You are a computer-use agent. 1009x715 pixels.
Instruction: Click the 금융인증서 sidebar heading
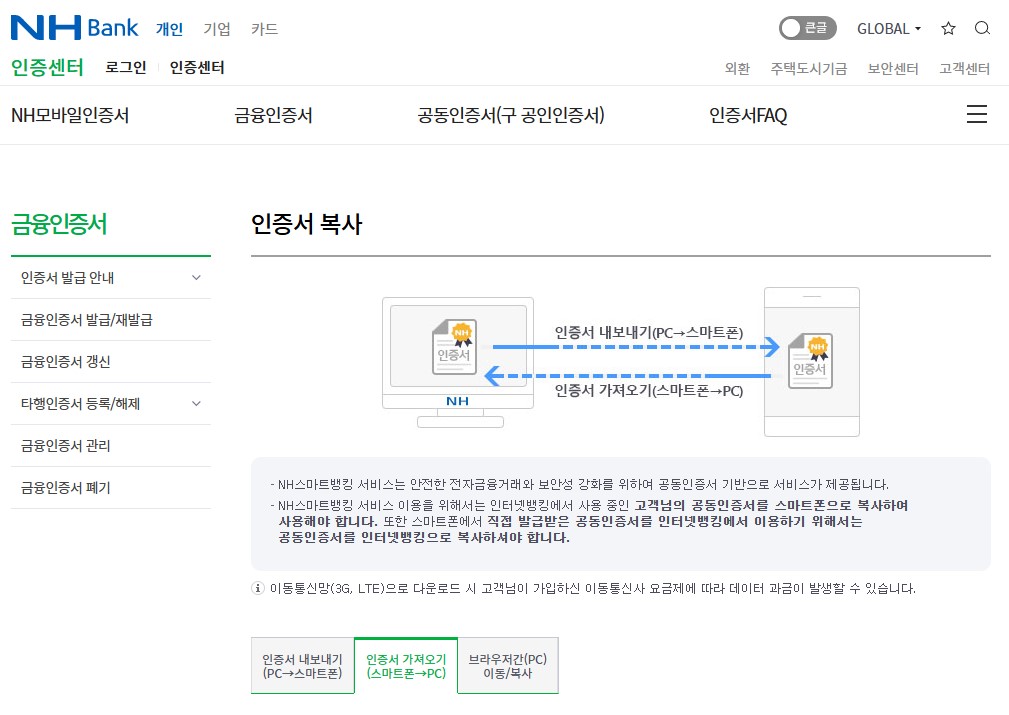click(x=59, y=224)
